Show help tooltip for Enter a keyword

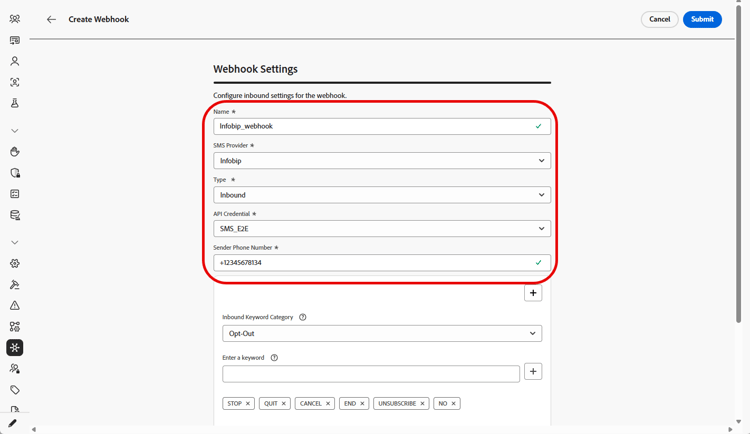274,358
